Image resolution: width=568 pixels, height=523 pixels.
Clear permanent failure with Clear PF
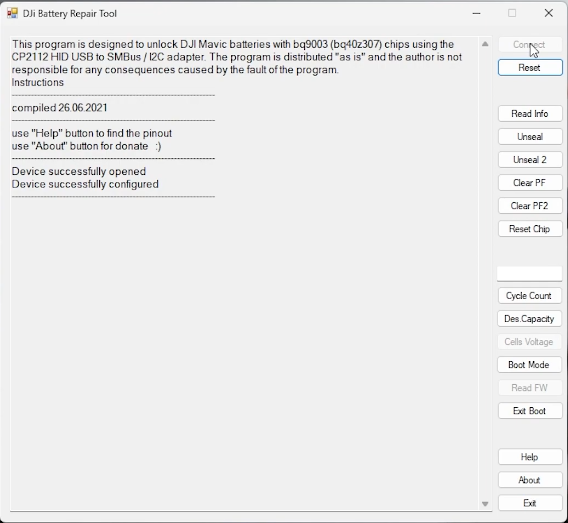[x=530, y=183]
